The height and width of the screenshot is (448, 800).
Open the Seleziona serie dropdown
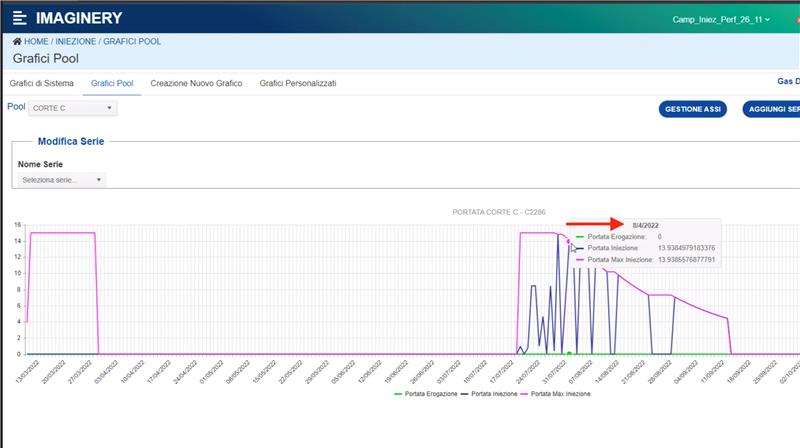(x=62, y=180)
